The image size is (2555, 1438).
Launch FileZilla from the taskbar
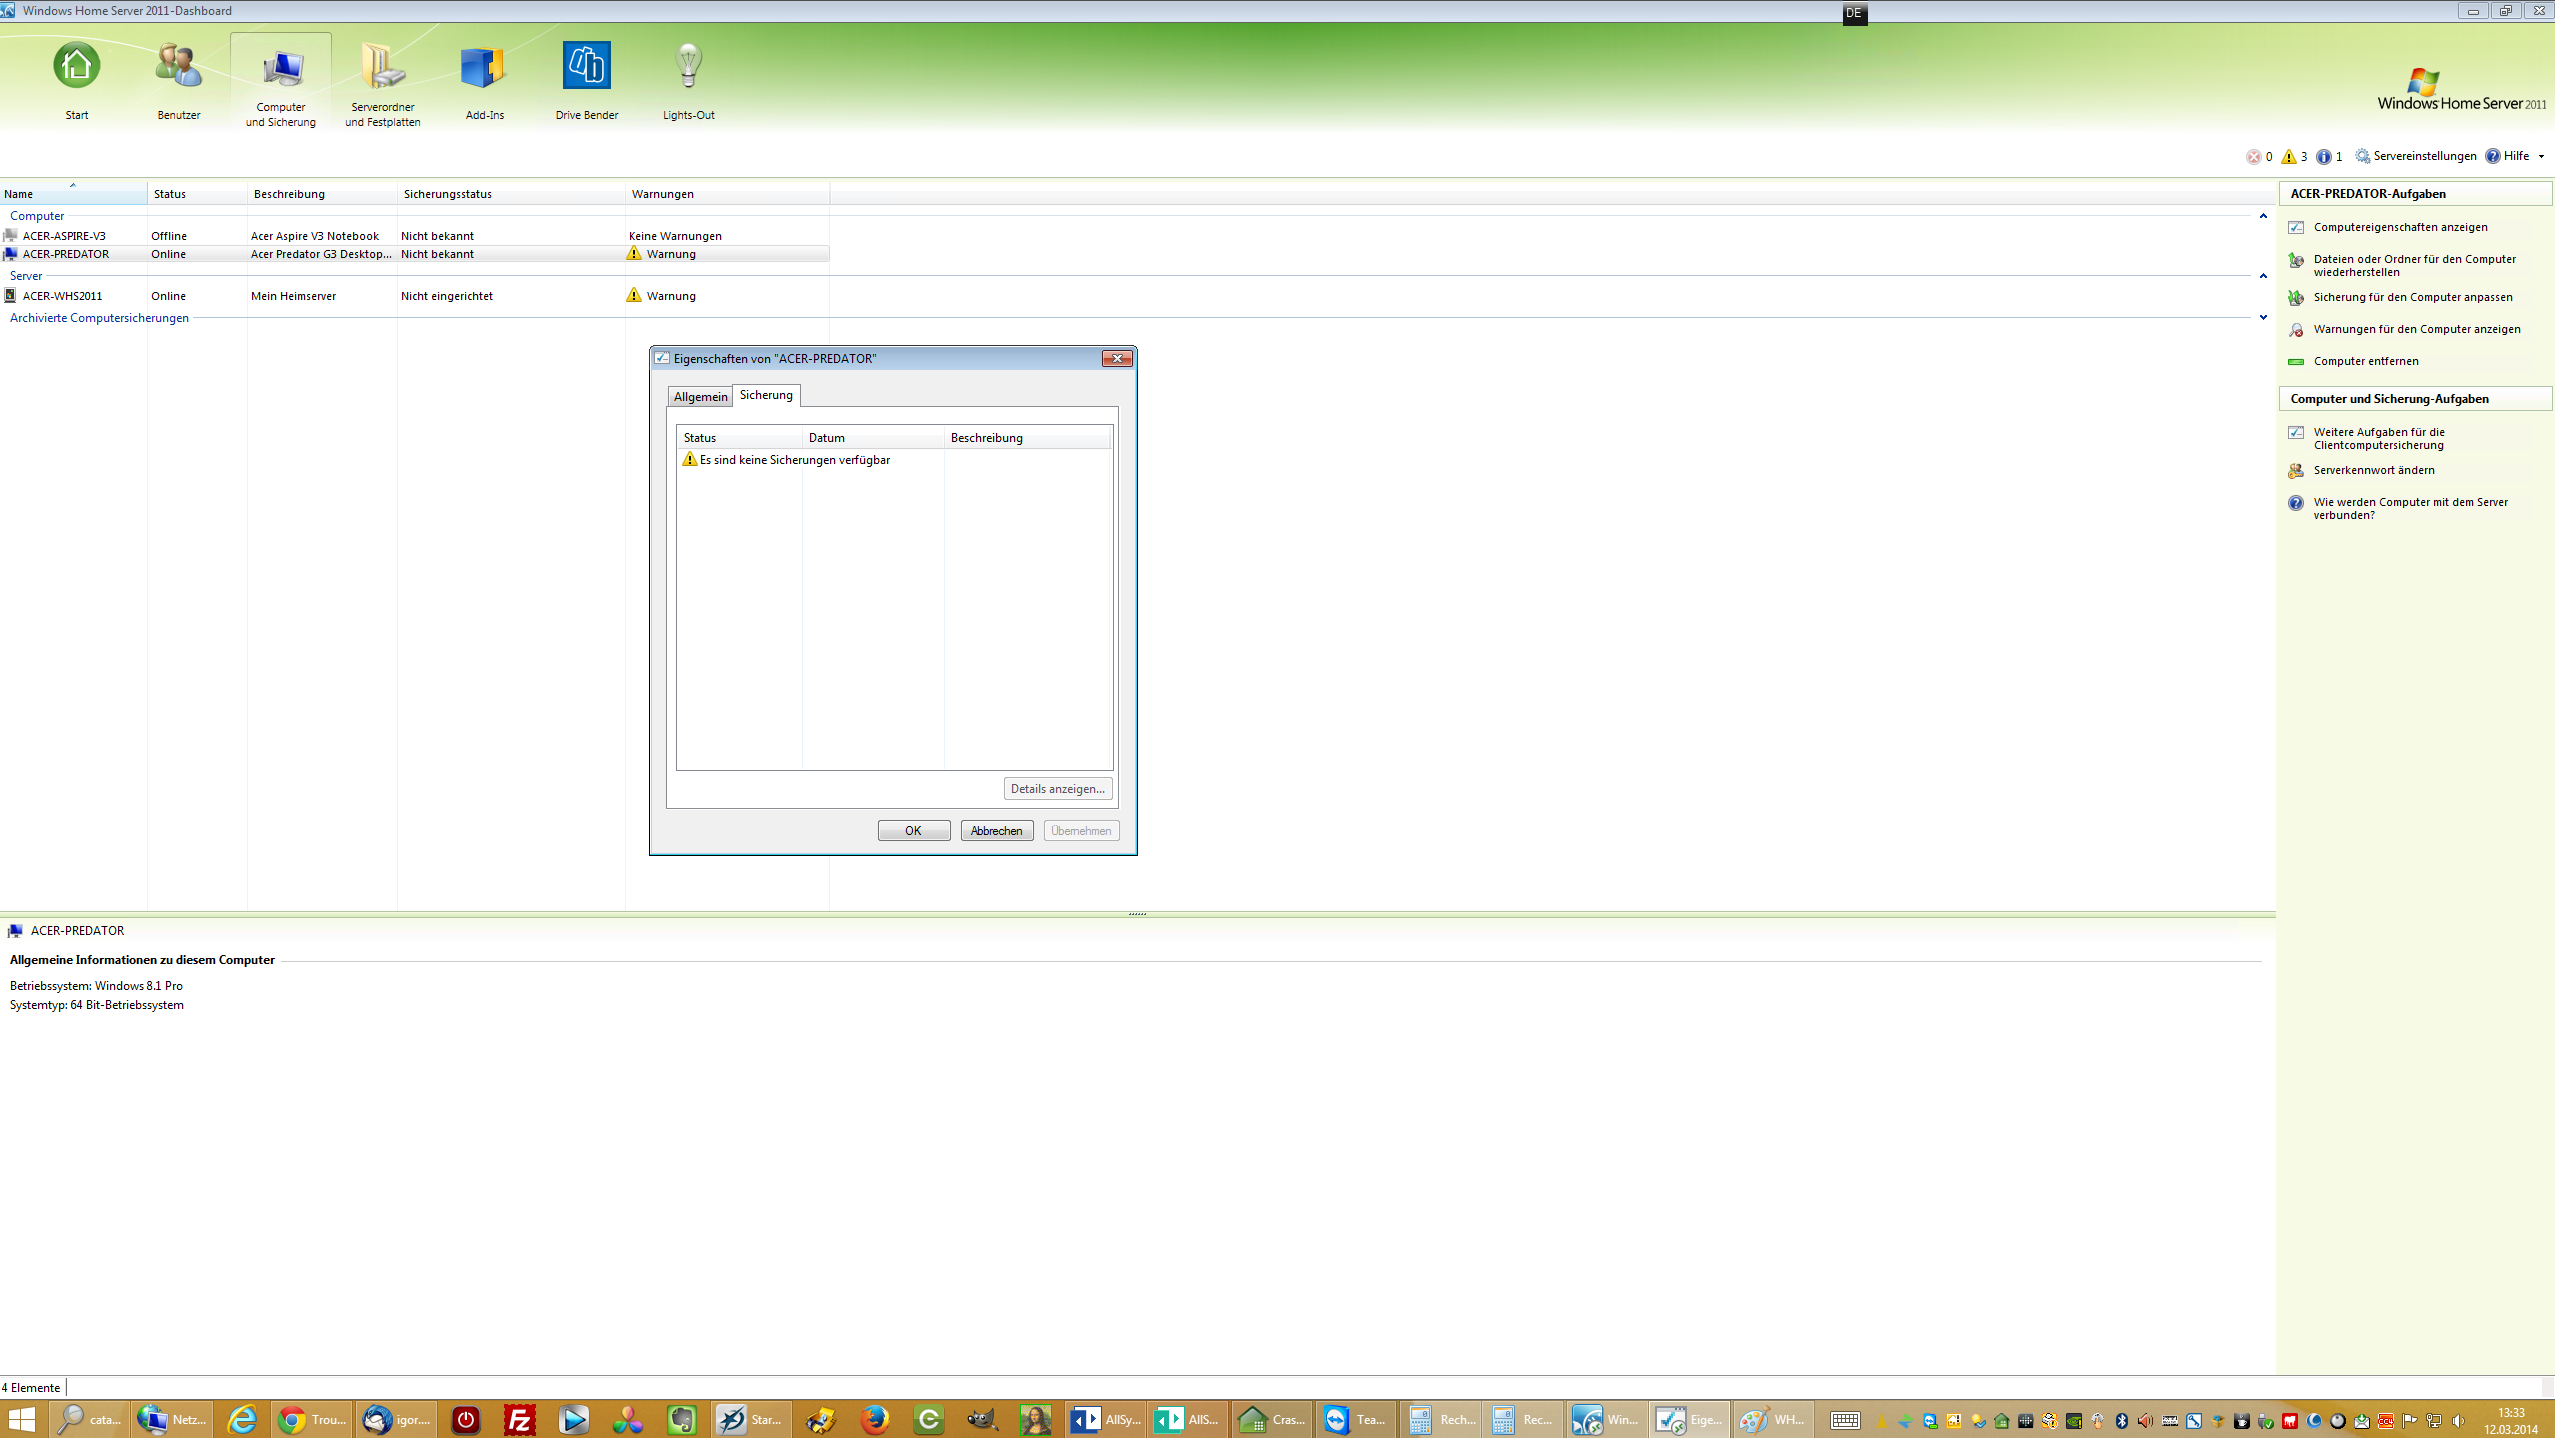pos(518,1419)
